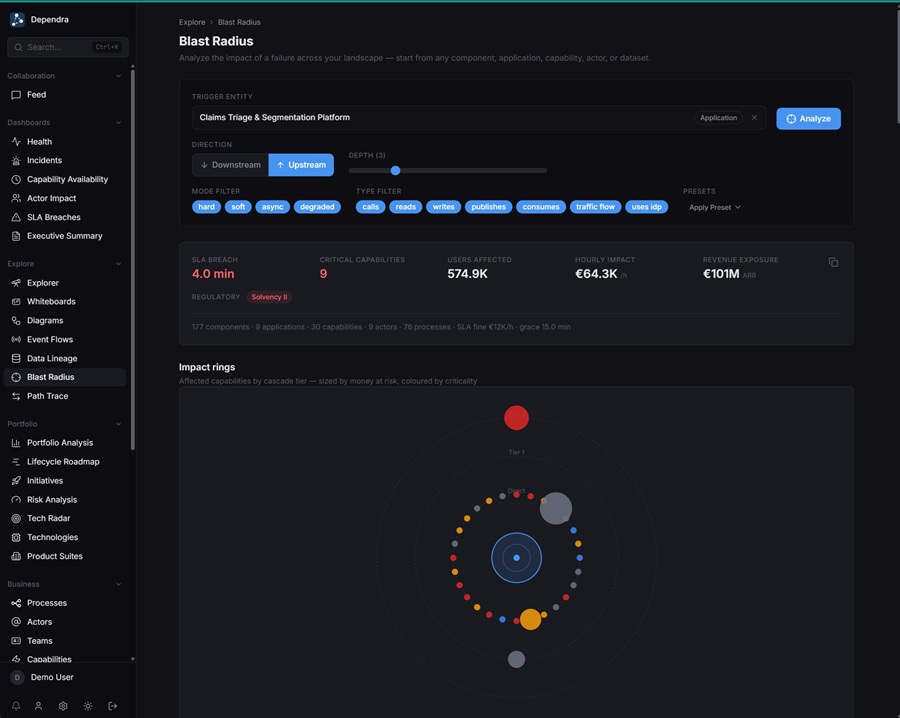The height and width of the screenshot is (718, 900).
Task: Click the Initiatives rocket icon
Action: tap(16, 481)
